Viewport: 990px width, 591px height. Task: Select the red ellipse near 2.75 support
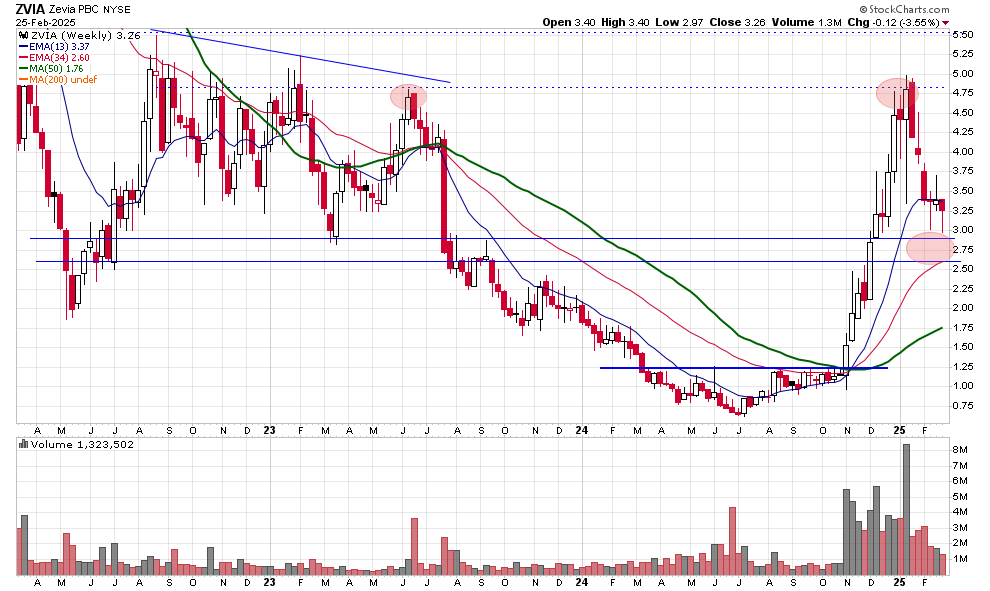(930, 247)
